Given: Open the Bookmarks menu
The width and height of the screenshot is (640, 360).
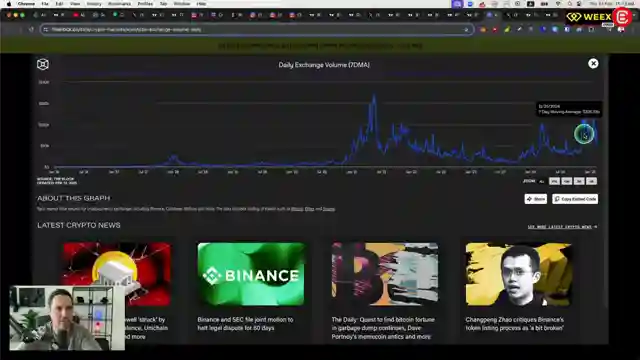Looking at the screenshot, I should tap(120, 4).
